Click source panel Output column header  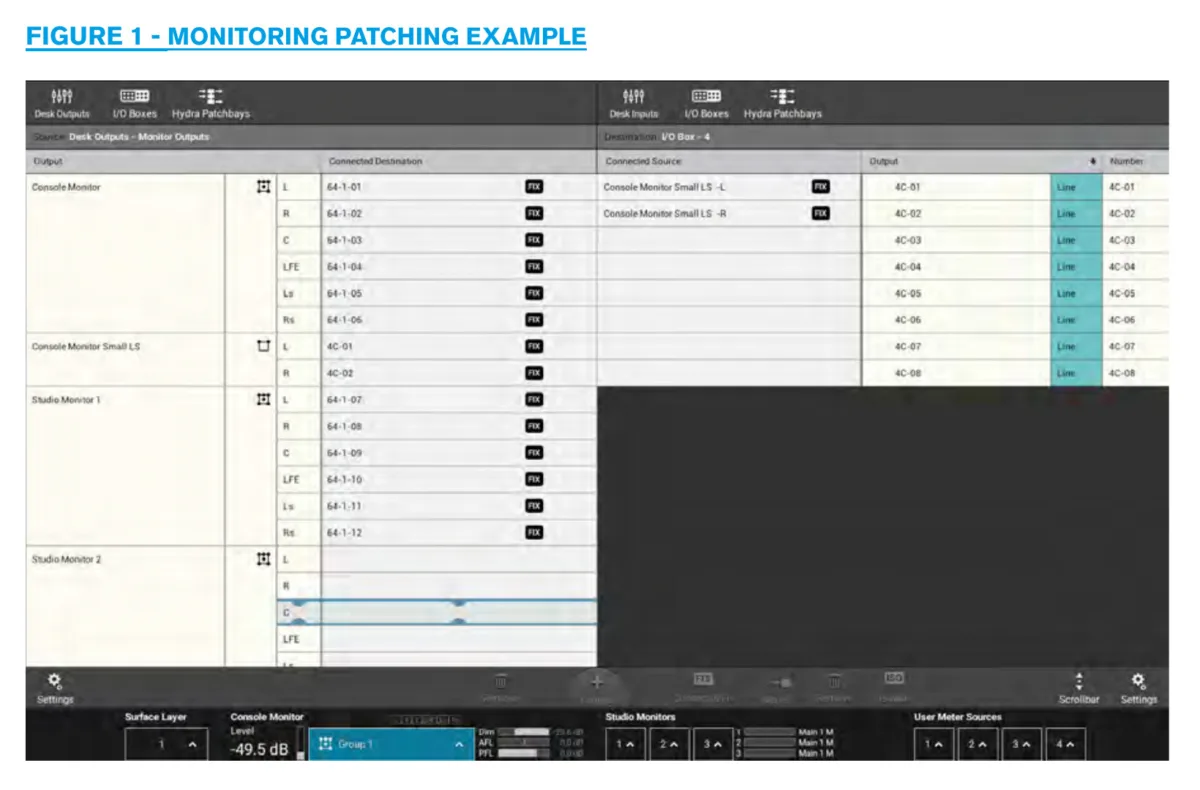pyautogui.click(x=173, y=161)
